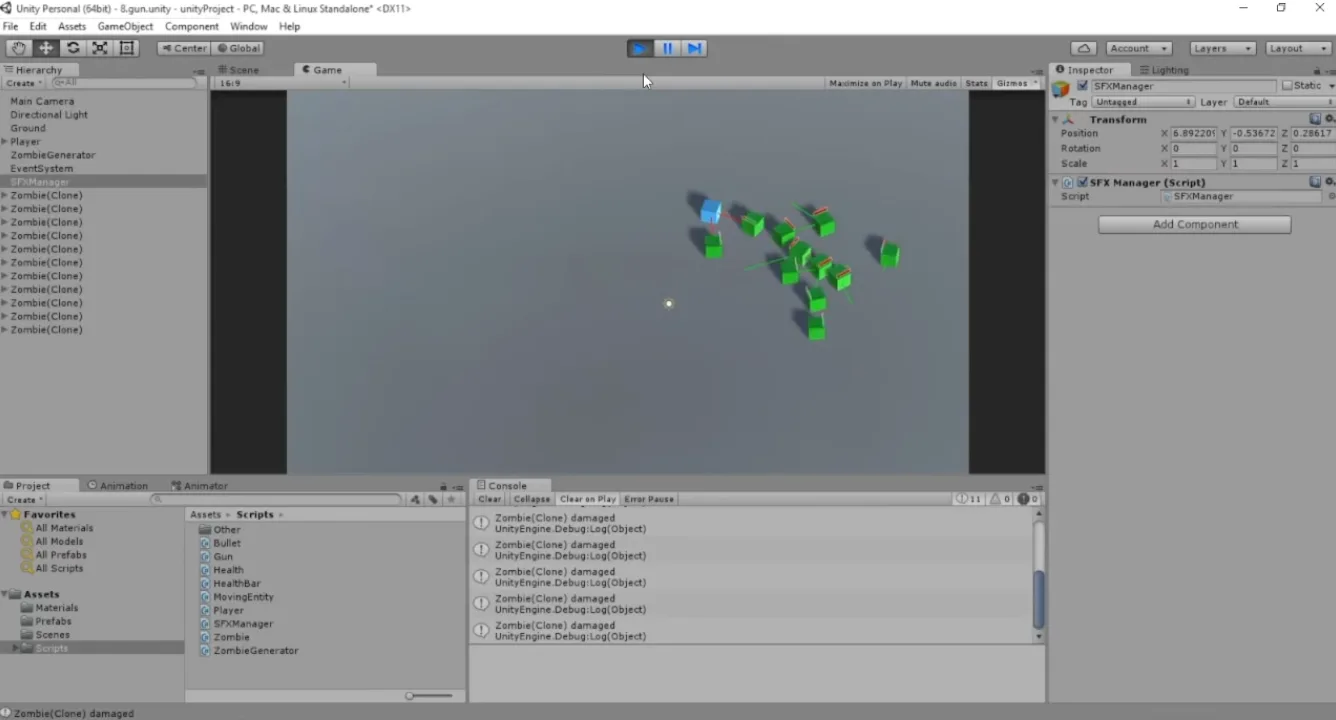This screenshot has width=1336, height=720.
Task: Click the SFXManager GameObject cube icon
Action: coord(1061,89)
